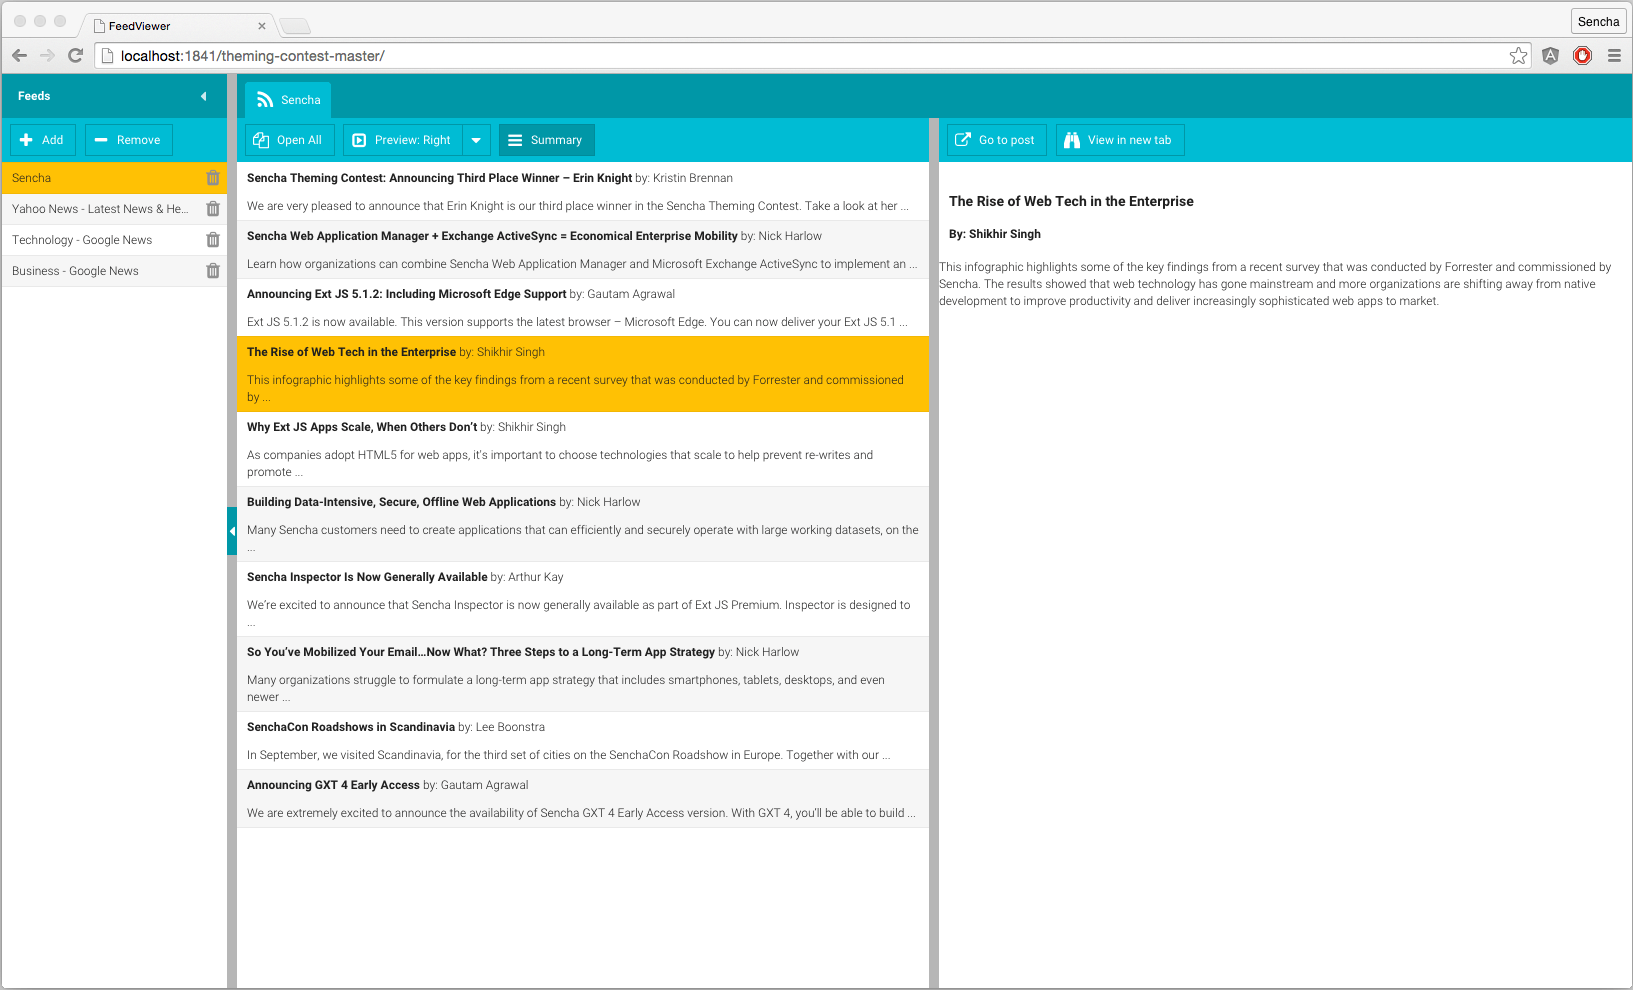Open post 'Sencha Theming Contest: Announcing Third Place Winner'

coord(583,191)
